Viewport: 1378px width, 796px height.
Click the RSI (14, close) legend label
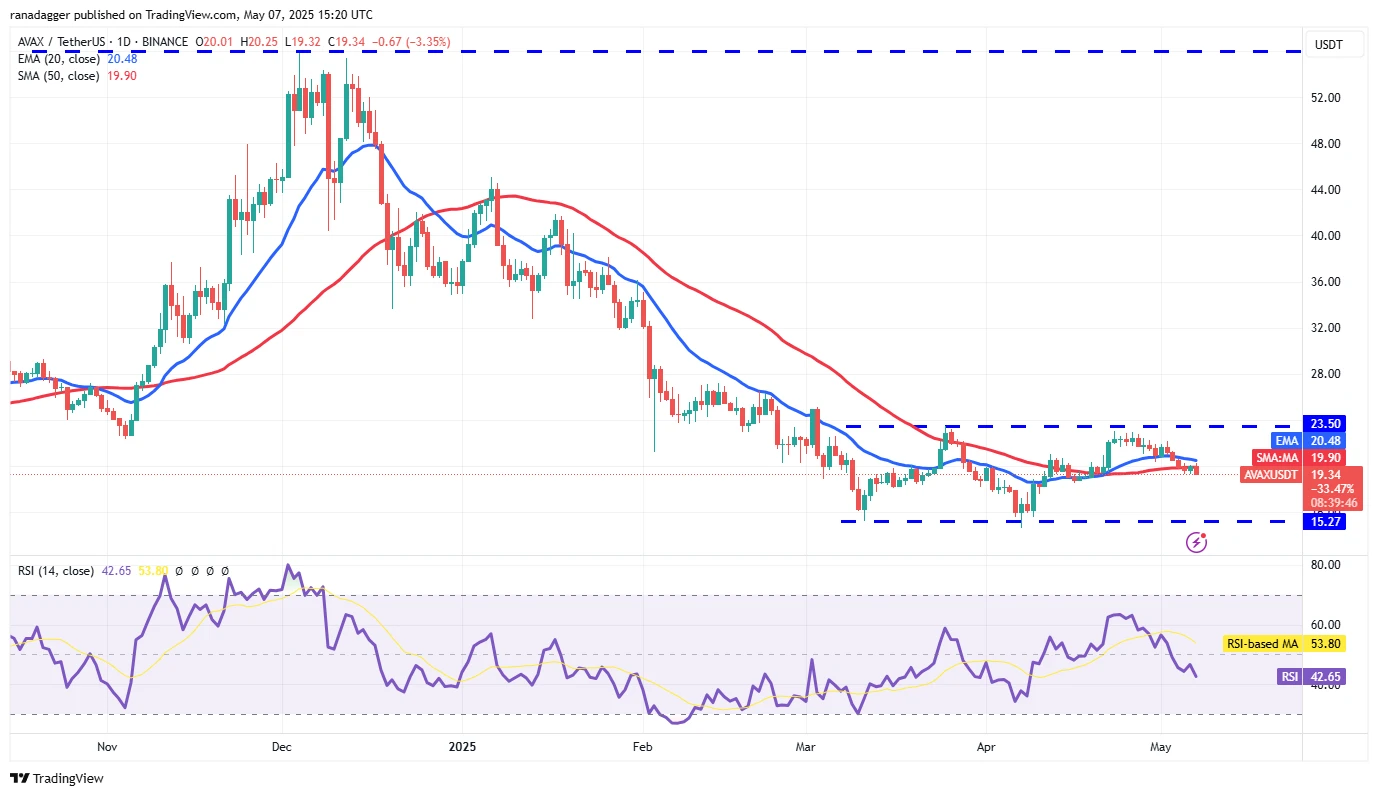pyautogui.click(x=56, y=571)
